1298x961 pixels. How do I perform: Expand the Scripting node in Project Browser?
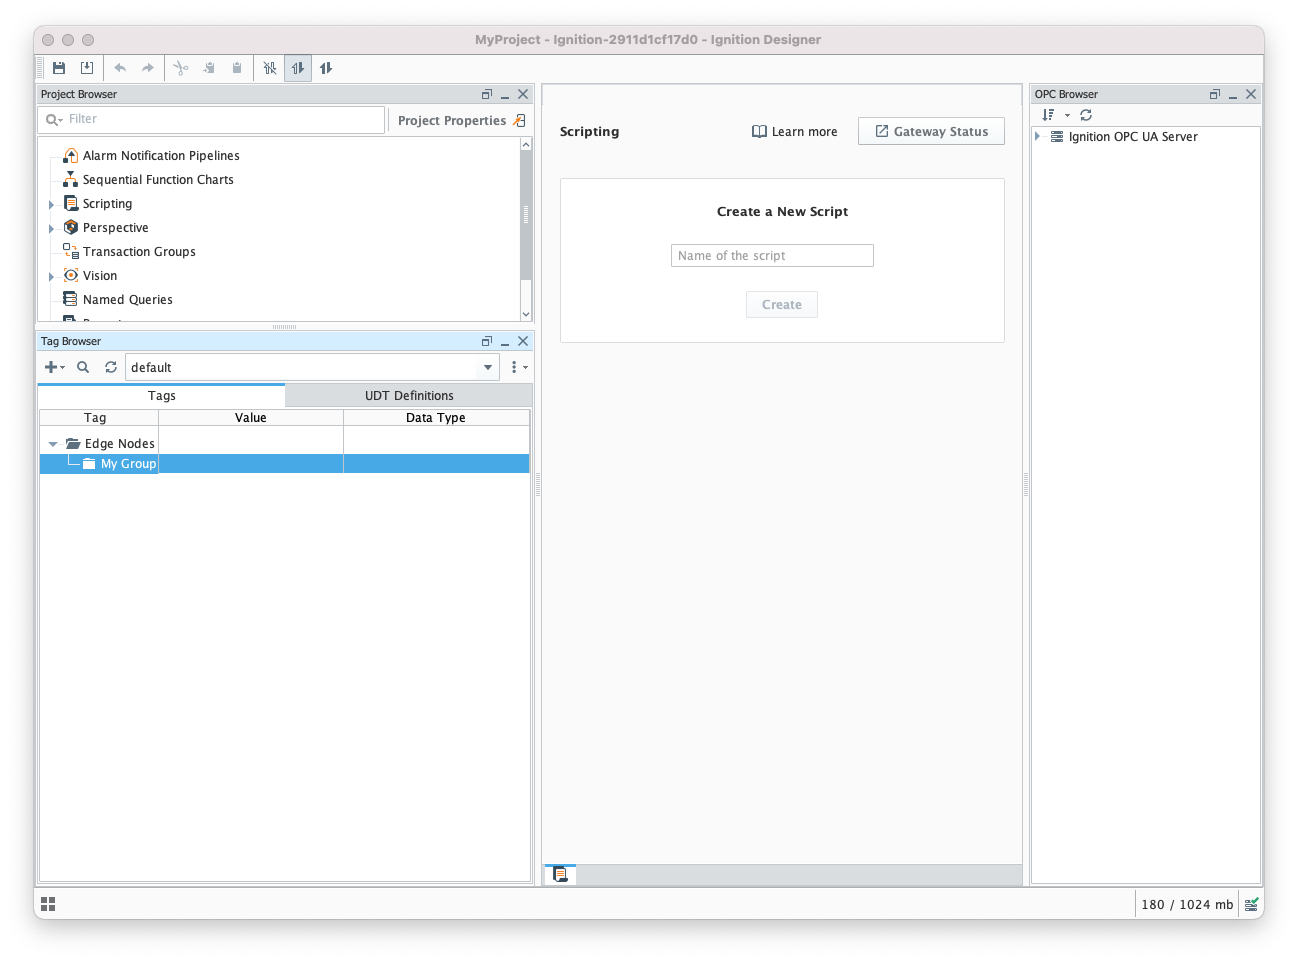(x=51, y=204)
